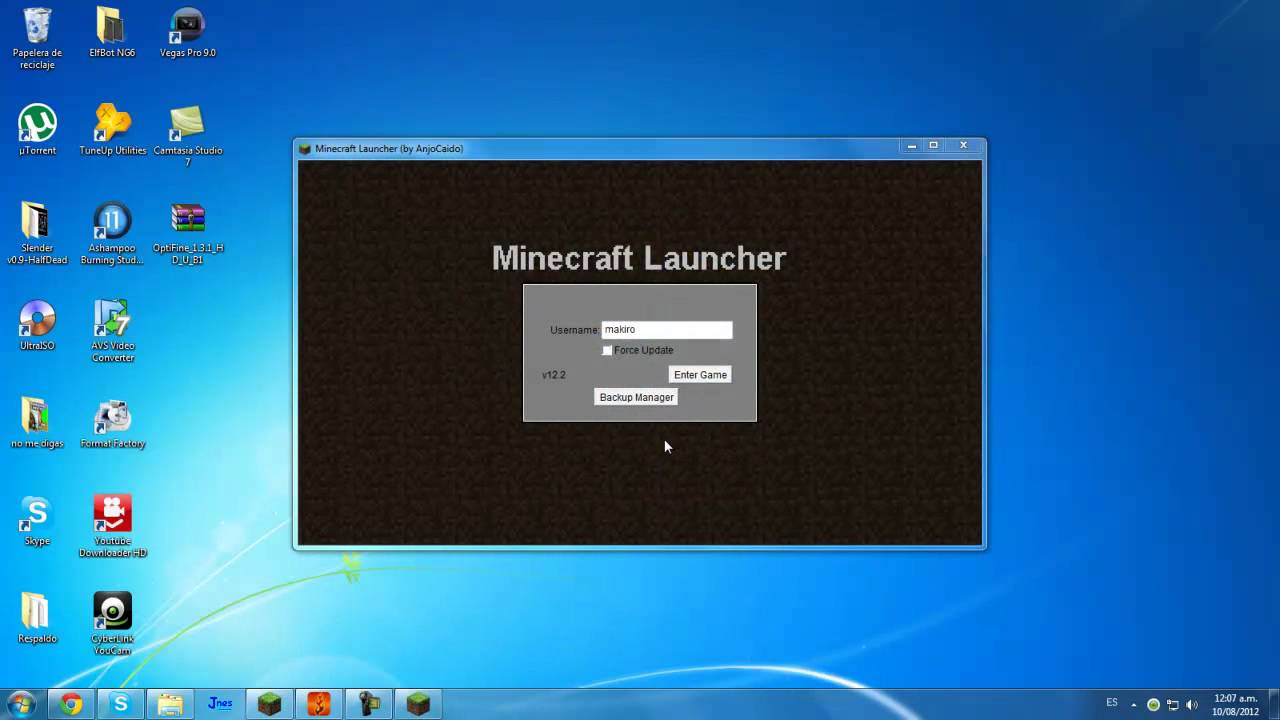
Task: Open Jnes emulator taskbar button
Action: click(x=220, y=704)
